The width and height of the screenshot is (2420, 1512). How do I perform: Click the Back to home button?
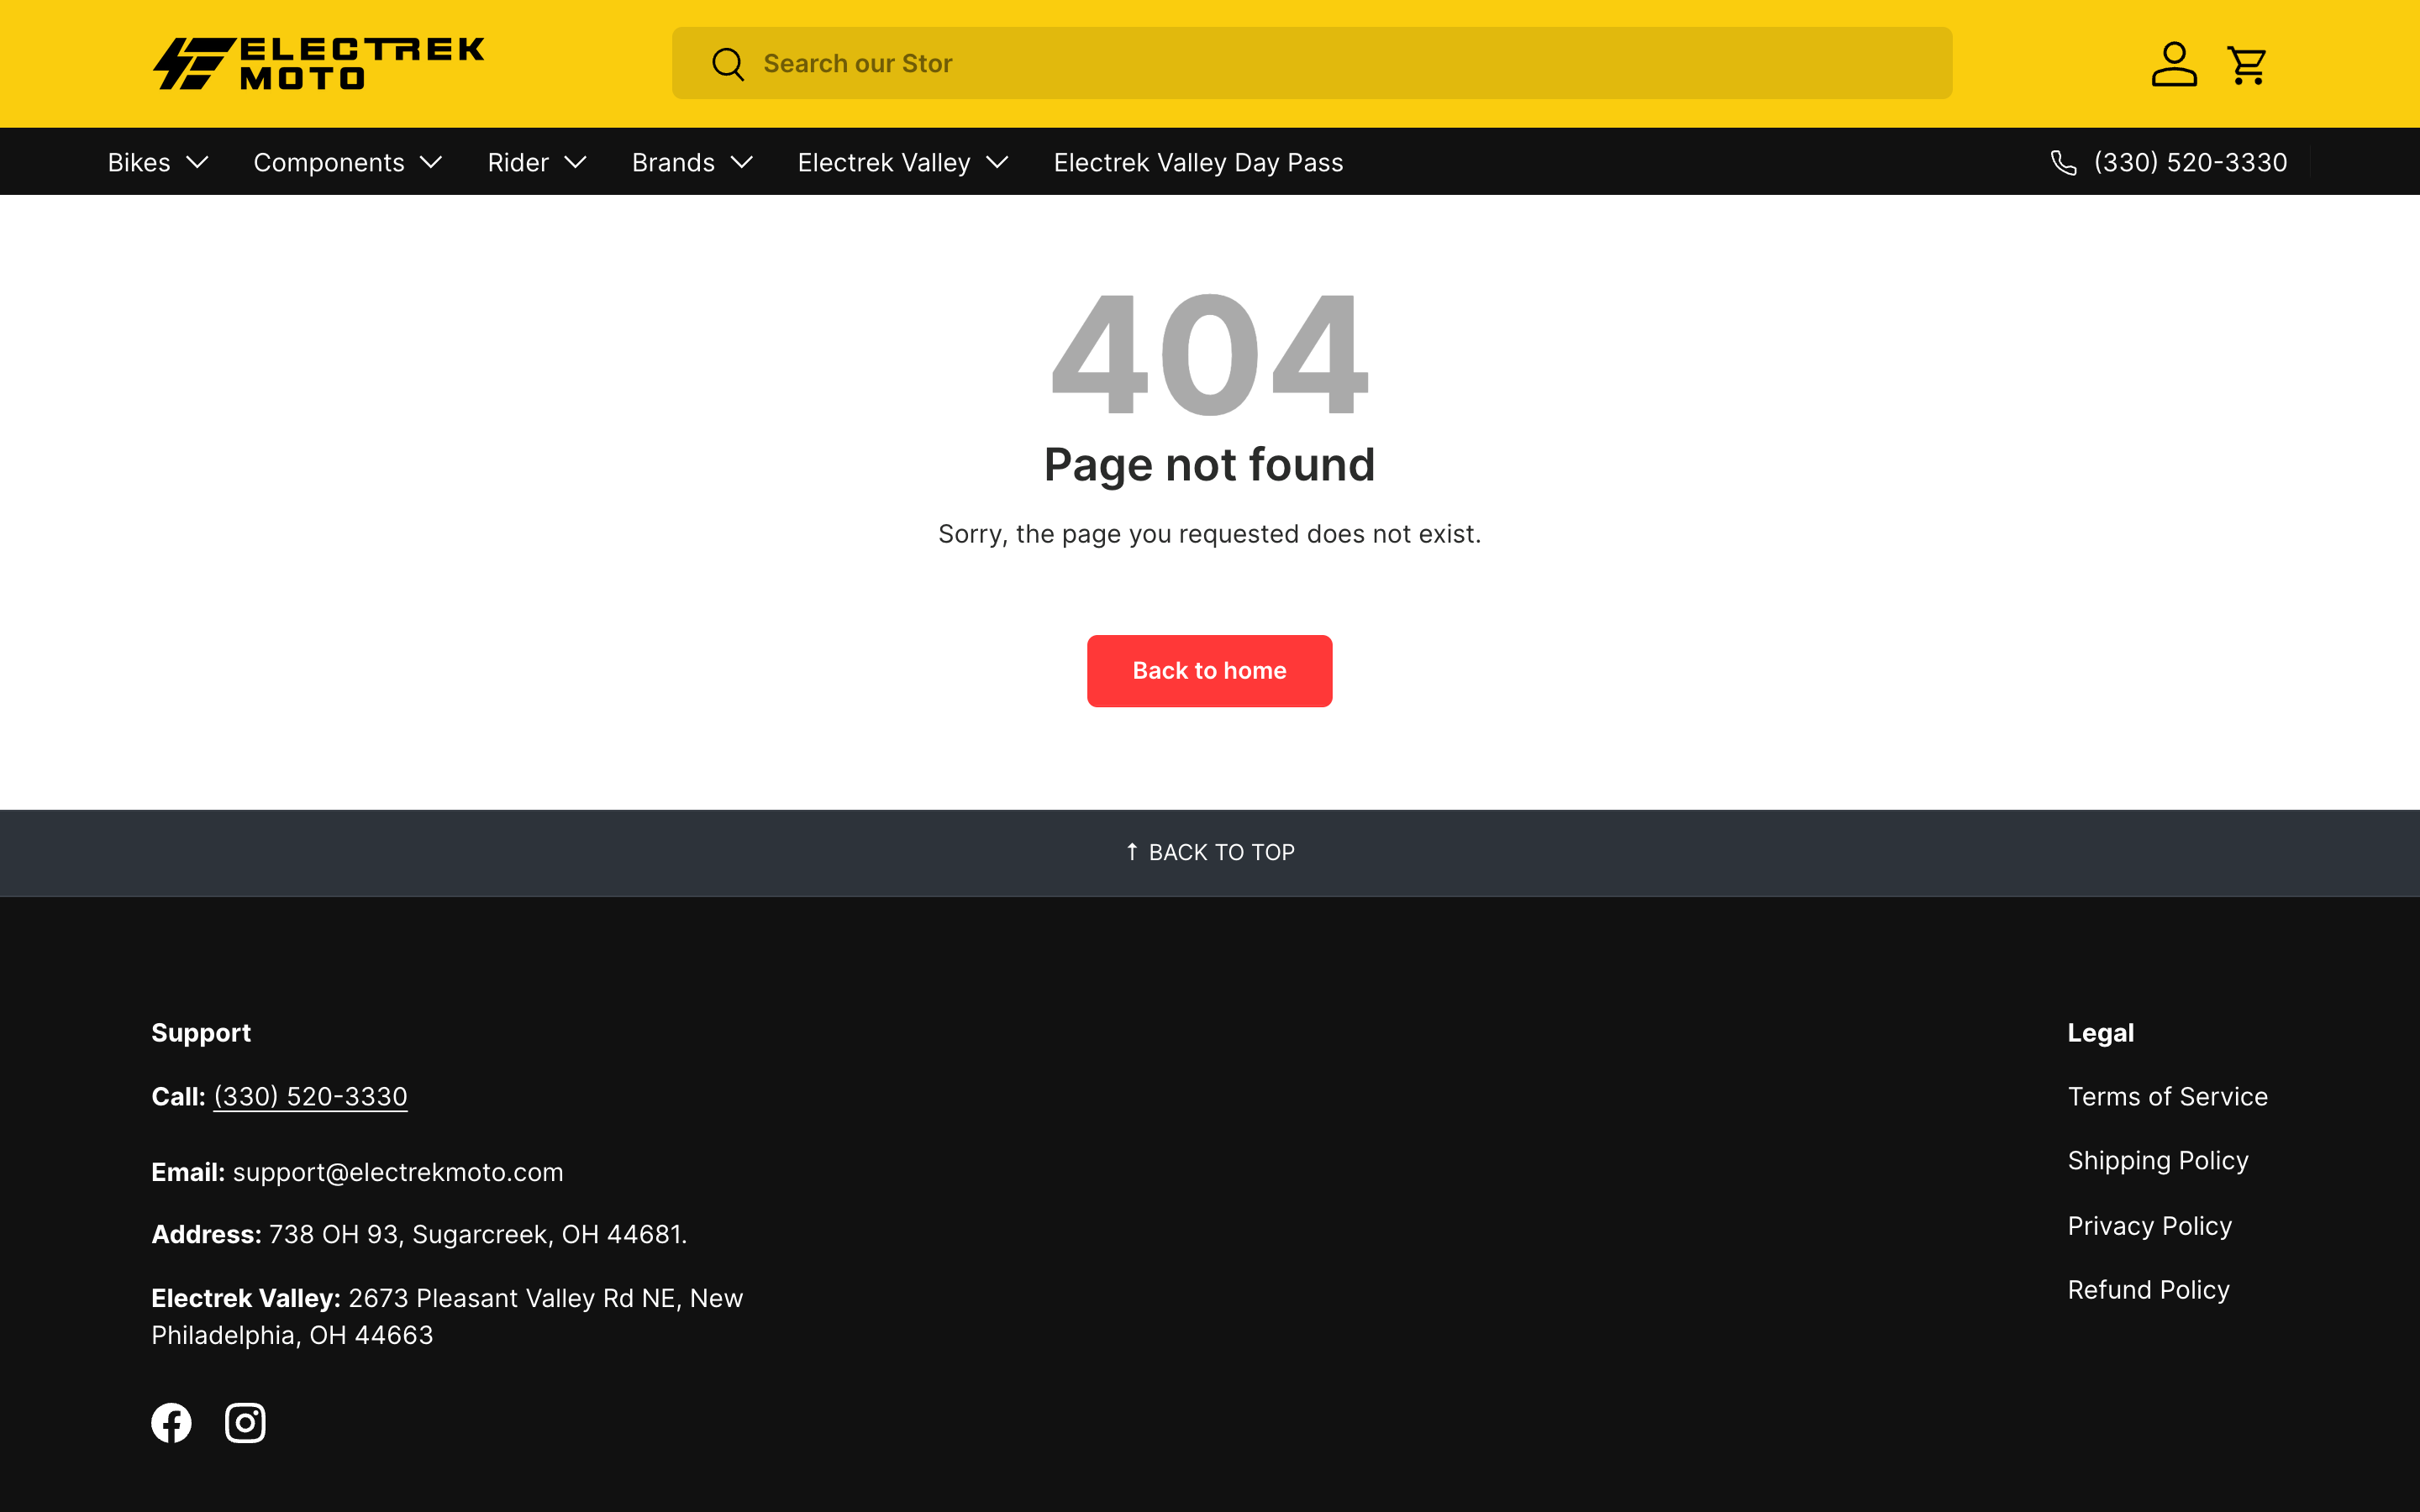click(1209, 671)
